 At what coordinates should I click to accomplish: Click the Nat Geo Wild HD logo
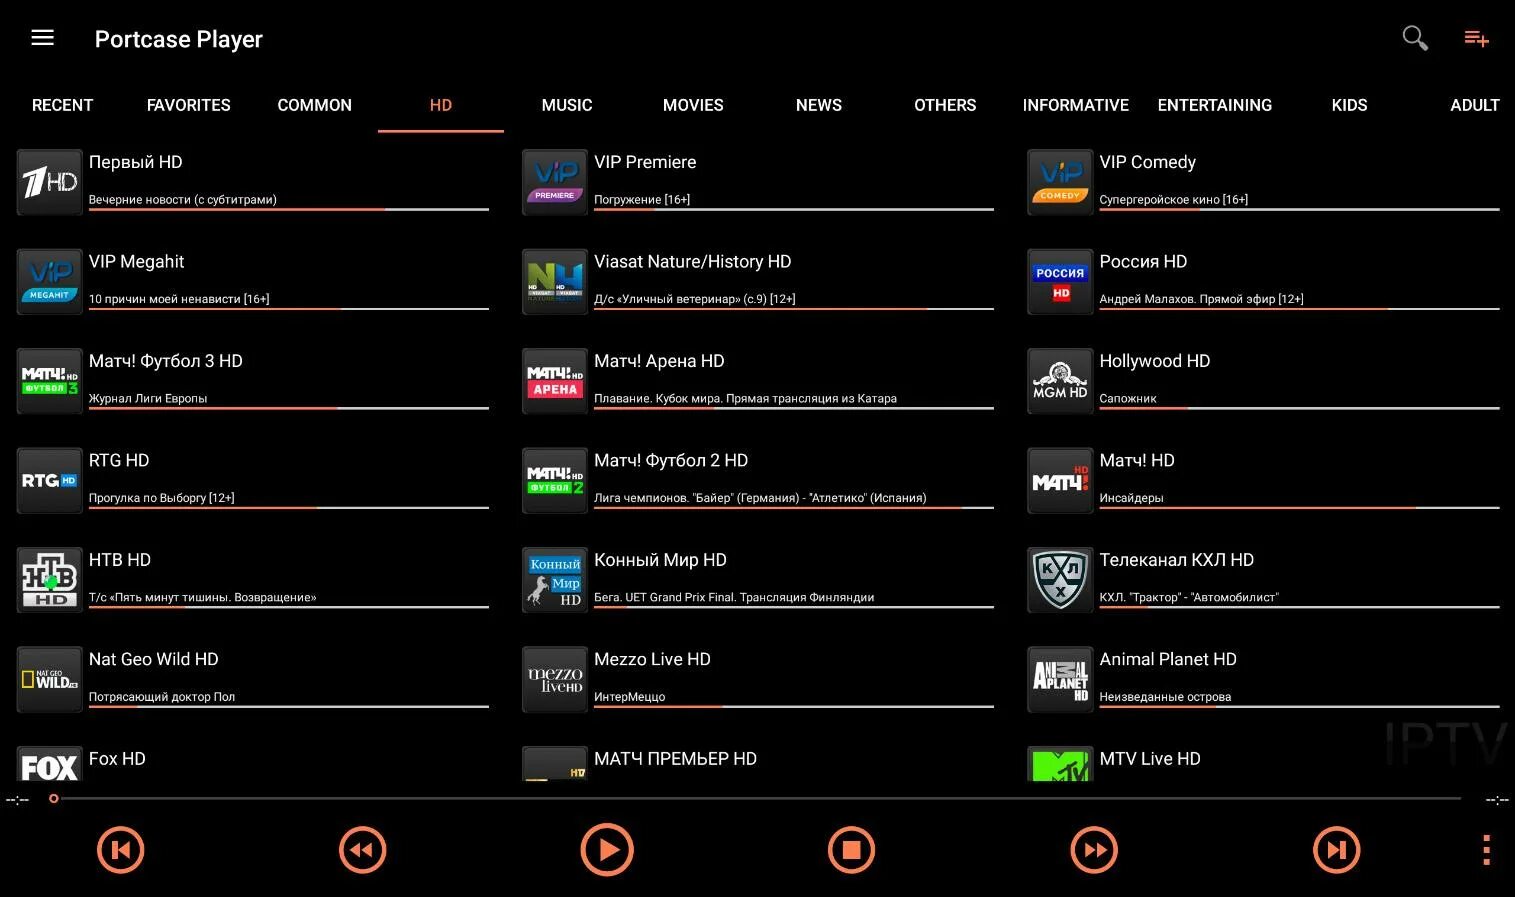[x=49, y=679]
